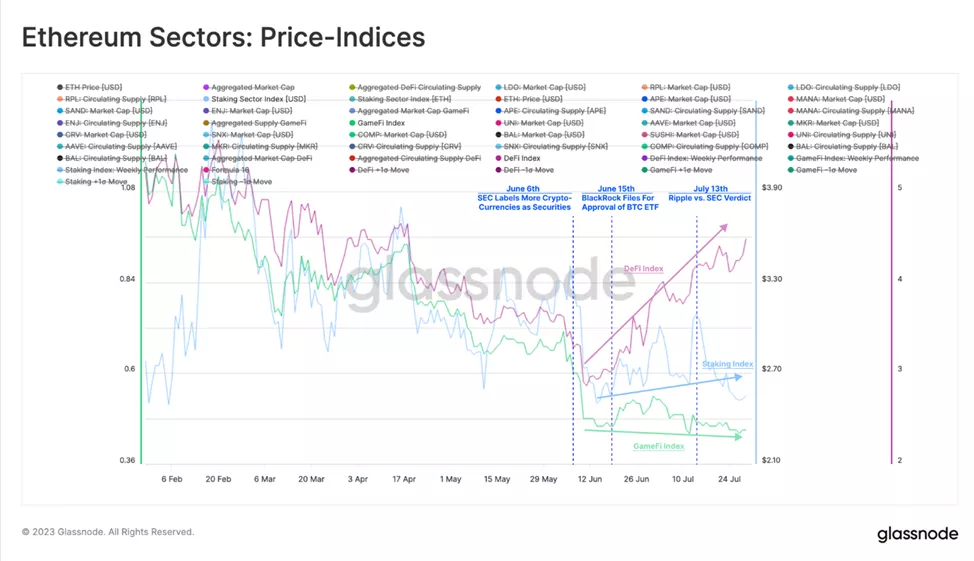Toggle DeFi Index legend entry
The height and width of the screenshot is (561, 974).
click(x=523, y=159)
